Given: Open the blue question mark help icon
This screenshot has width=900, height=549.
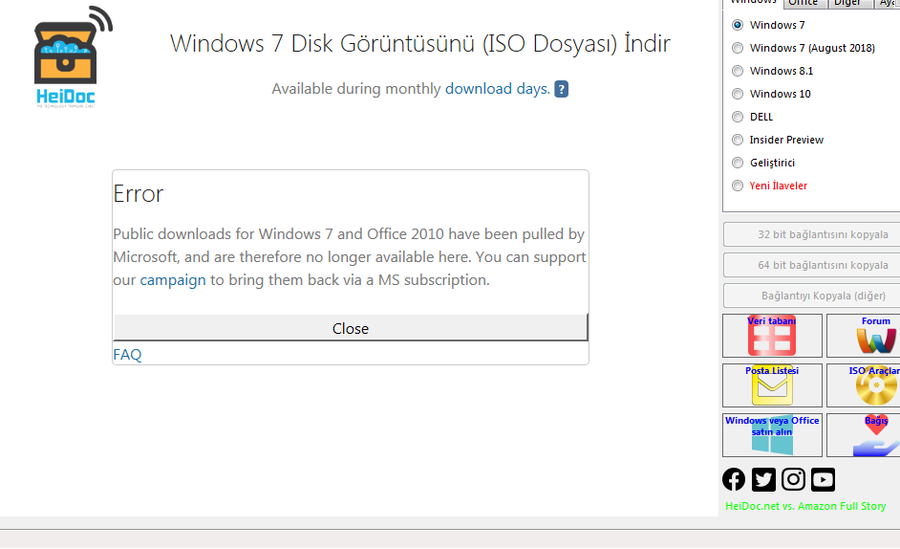Looking at the screenshot, I should pyautogui.click(x=561, y=89).
